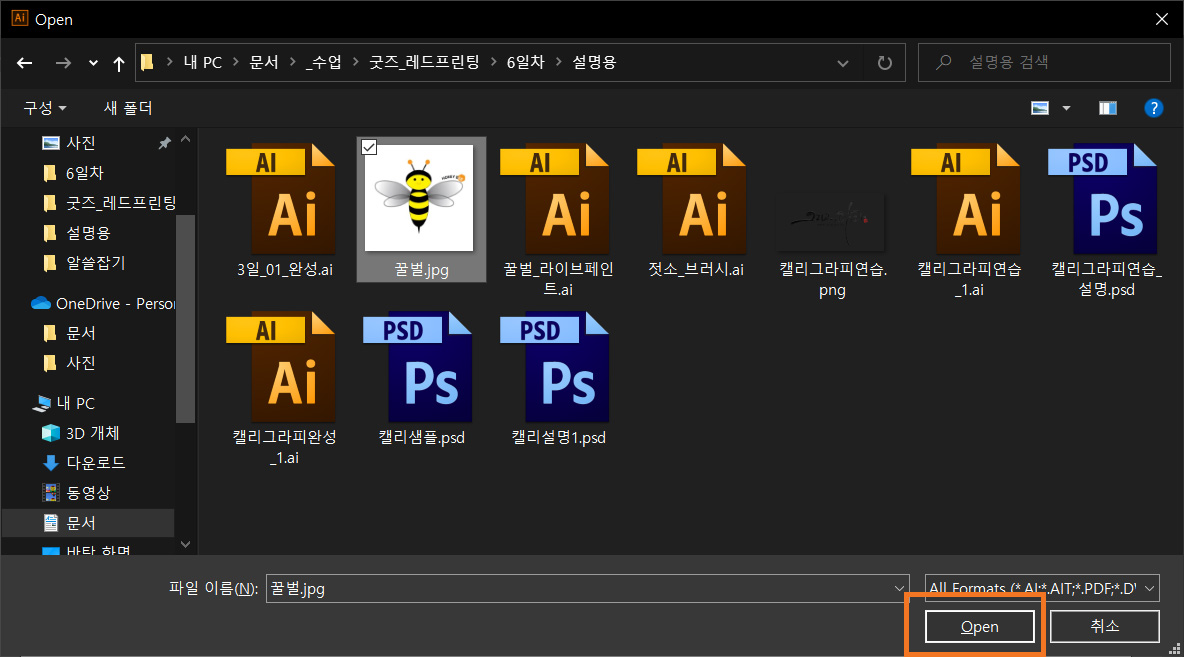This screenshot has height=657, width=1184.
Task: Click the search box for 설명용
Action: [1044, 62]
